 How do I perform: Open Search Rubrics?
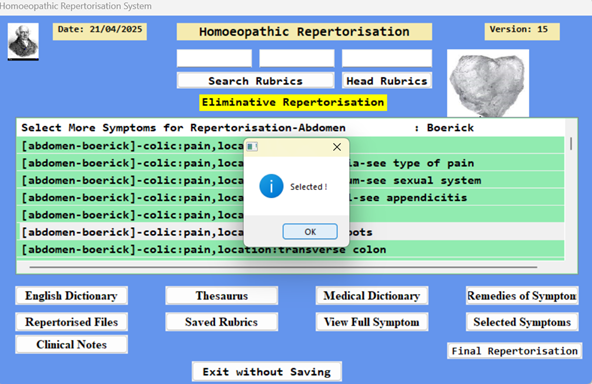(x=255, y=81)
